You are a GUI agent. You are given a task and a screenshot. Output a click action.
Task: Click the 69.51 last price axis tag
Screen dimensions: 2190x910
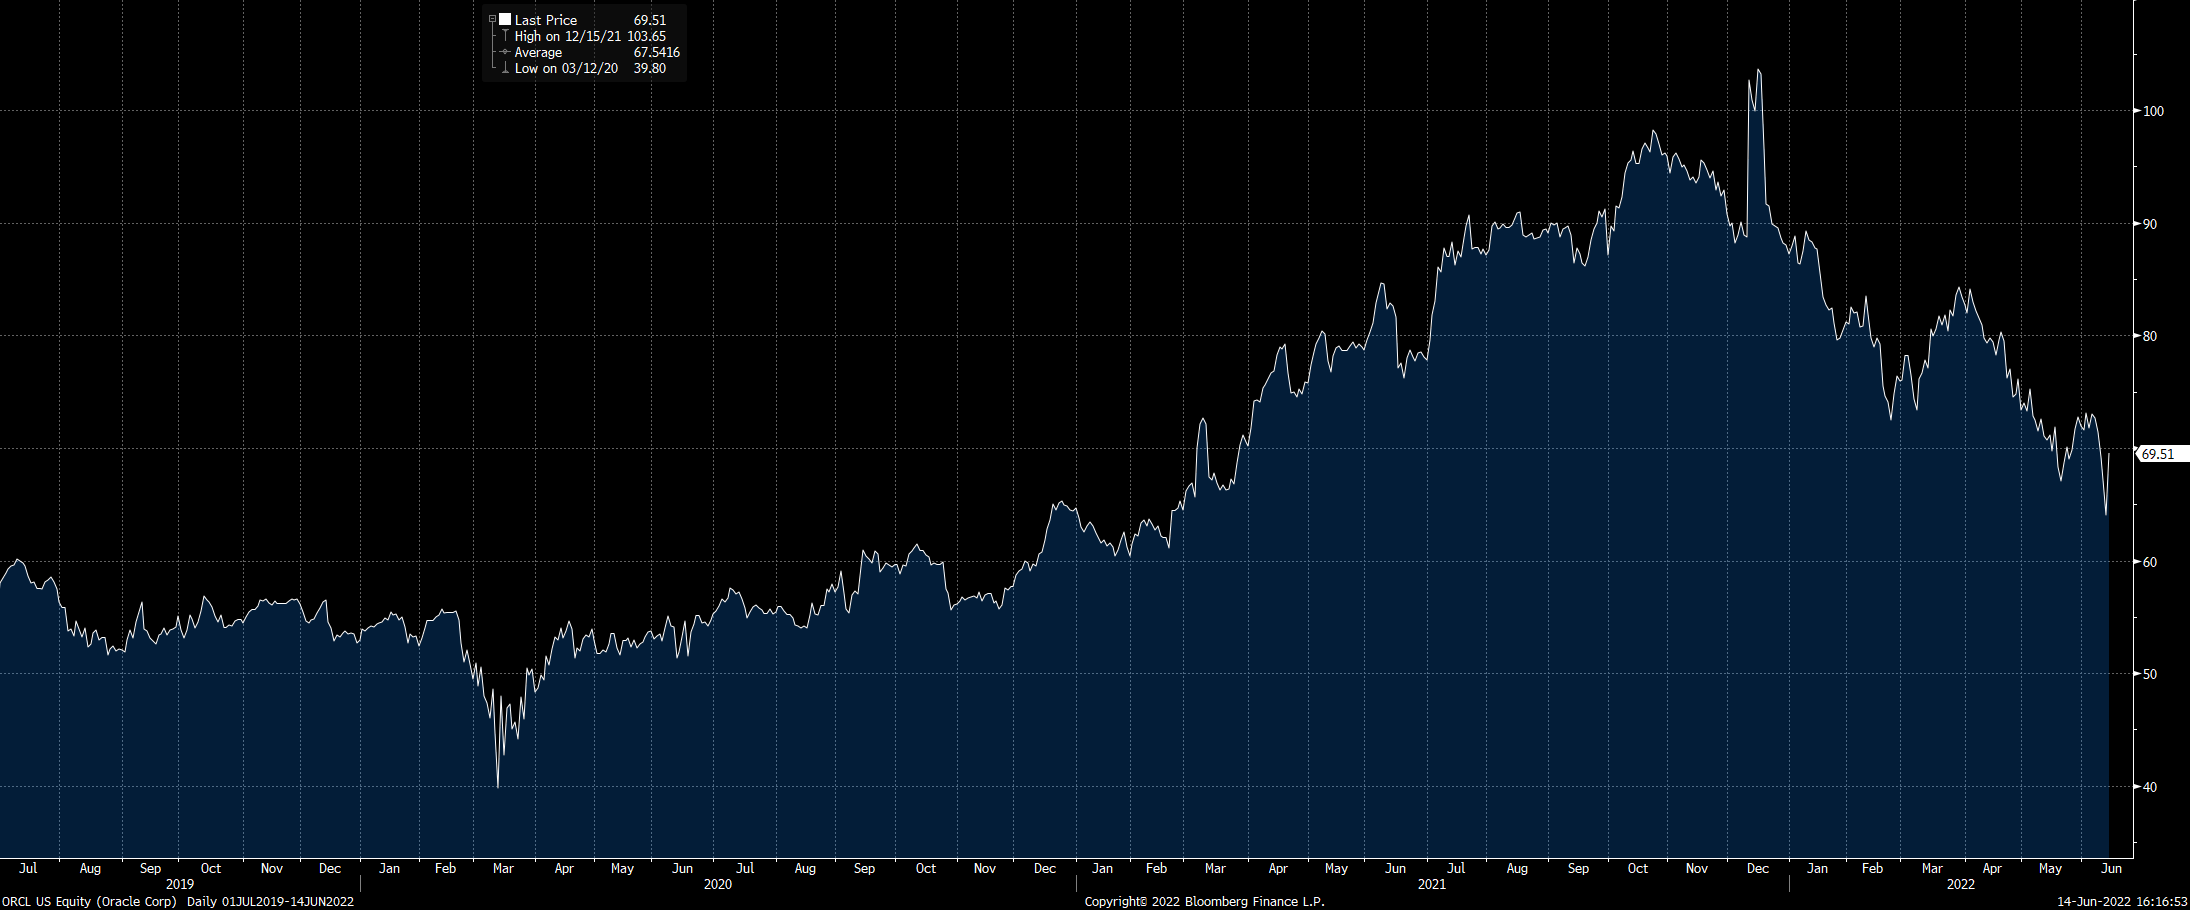click(x=2160, y=454)
